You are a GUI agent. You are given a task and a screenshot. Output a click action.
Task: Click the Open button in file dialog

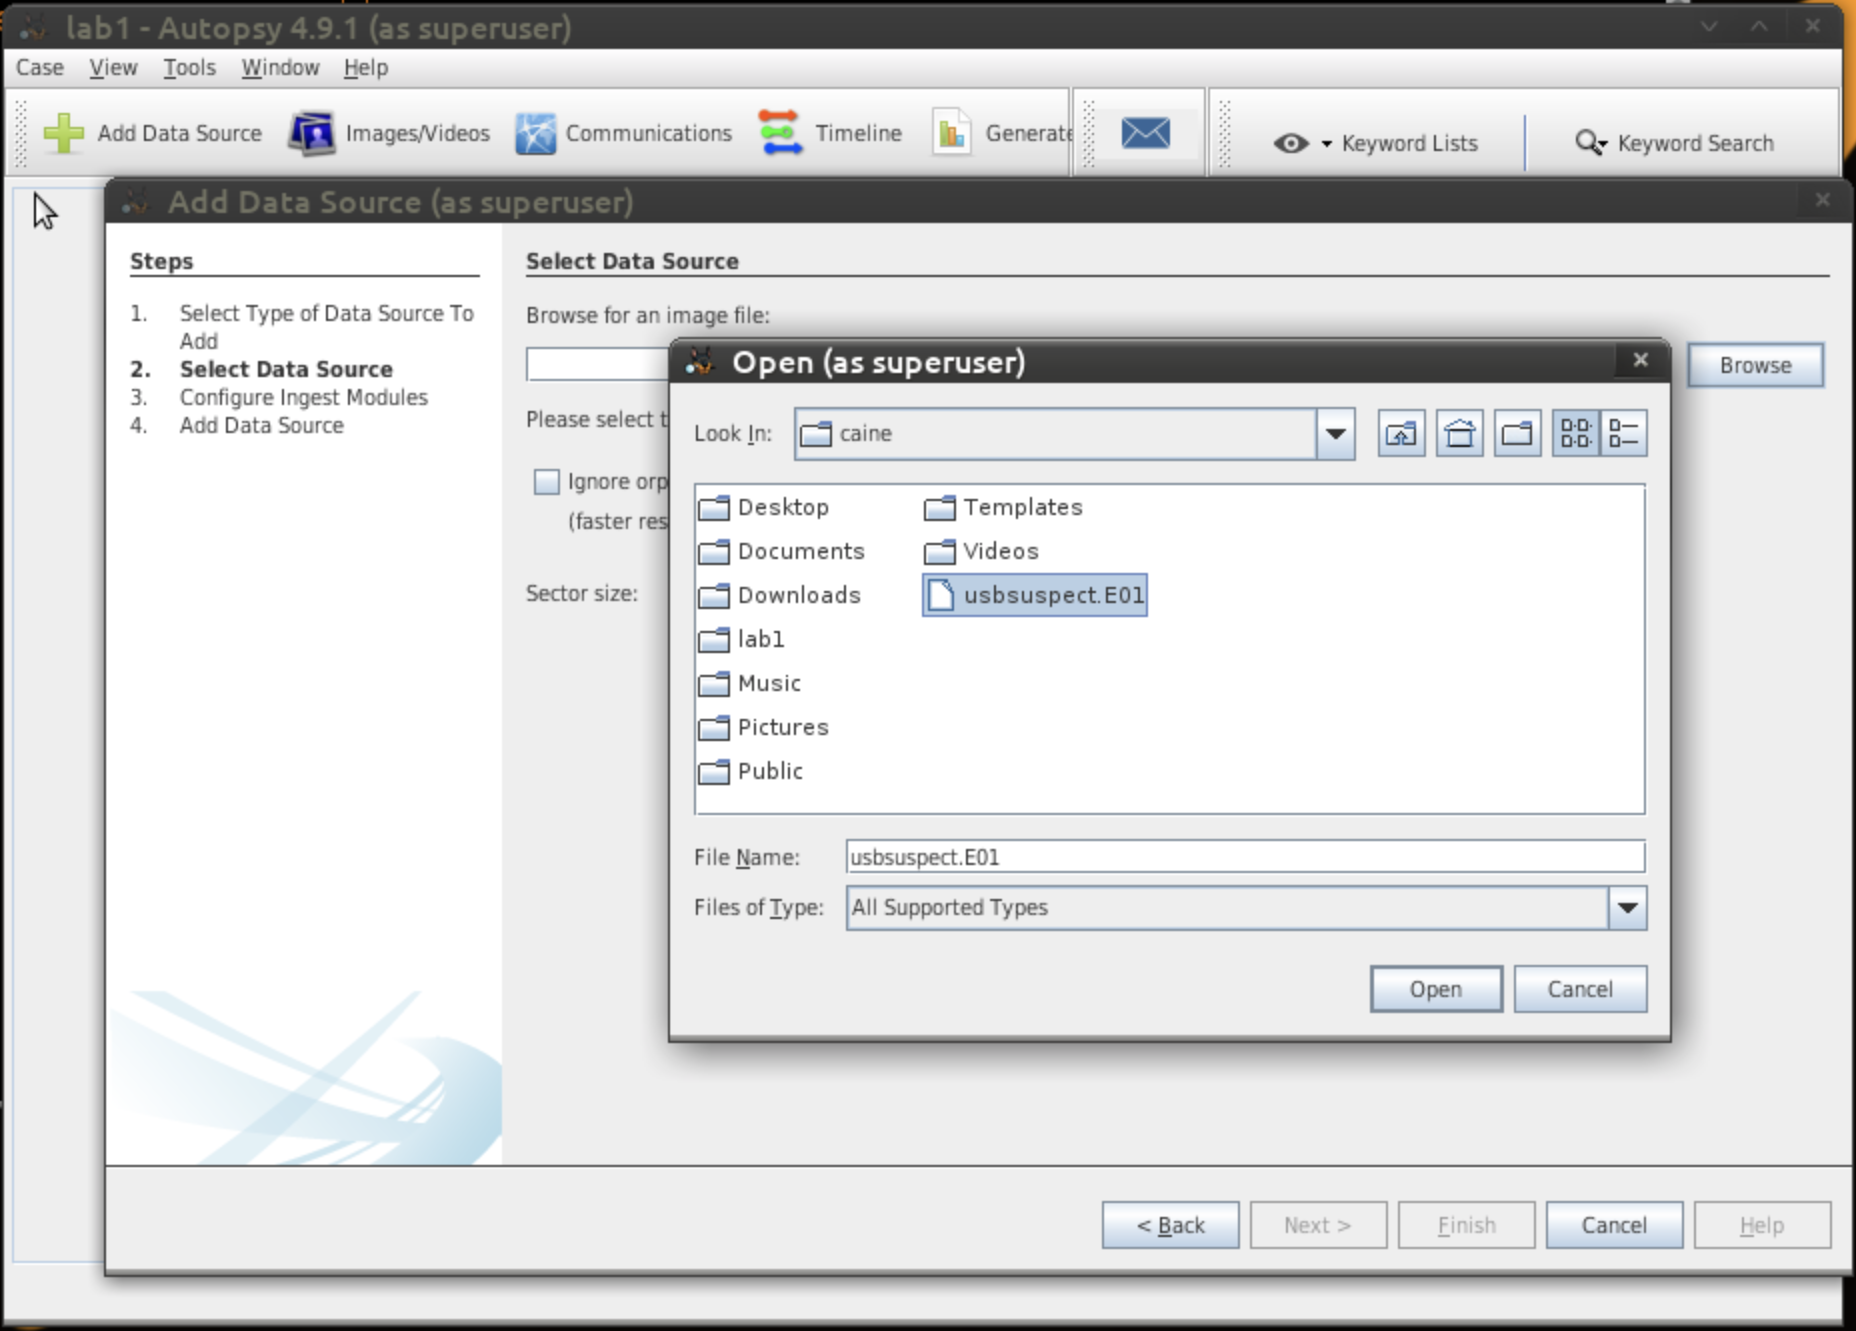coord(1436,989)
